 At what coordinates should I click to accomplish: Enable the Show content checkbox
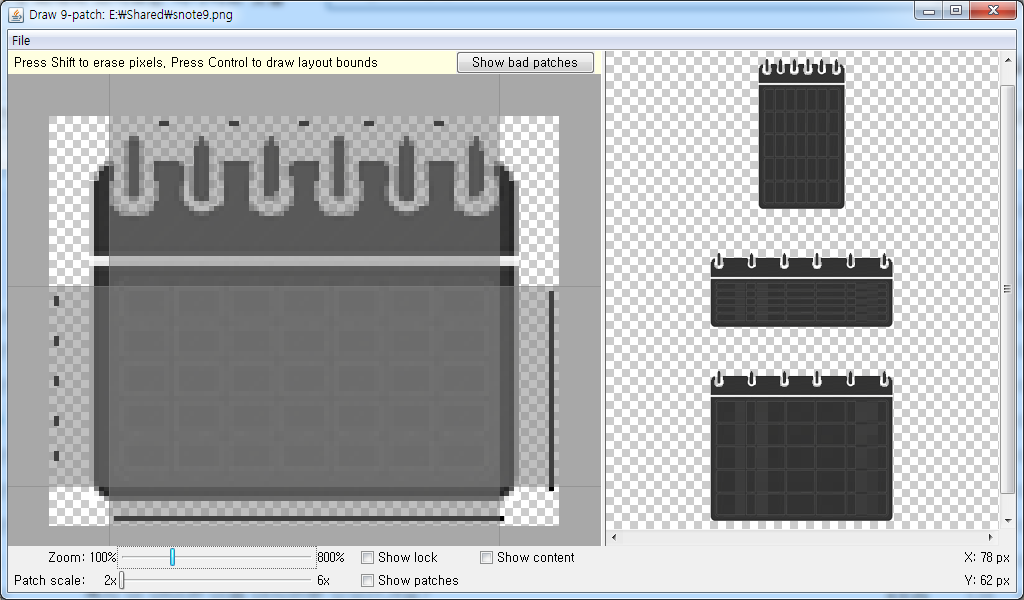tap(487, 557)
